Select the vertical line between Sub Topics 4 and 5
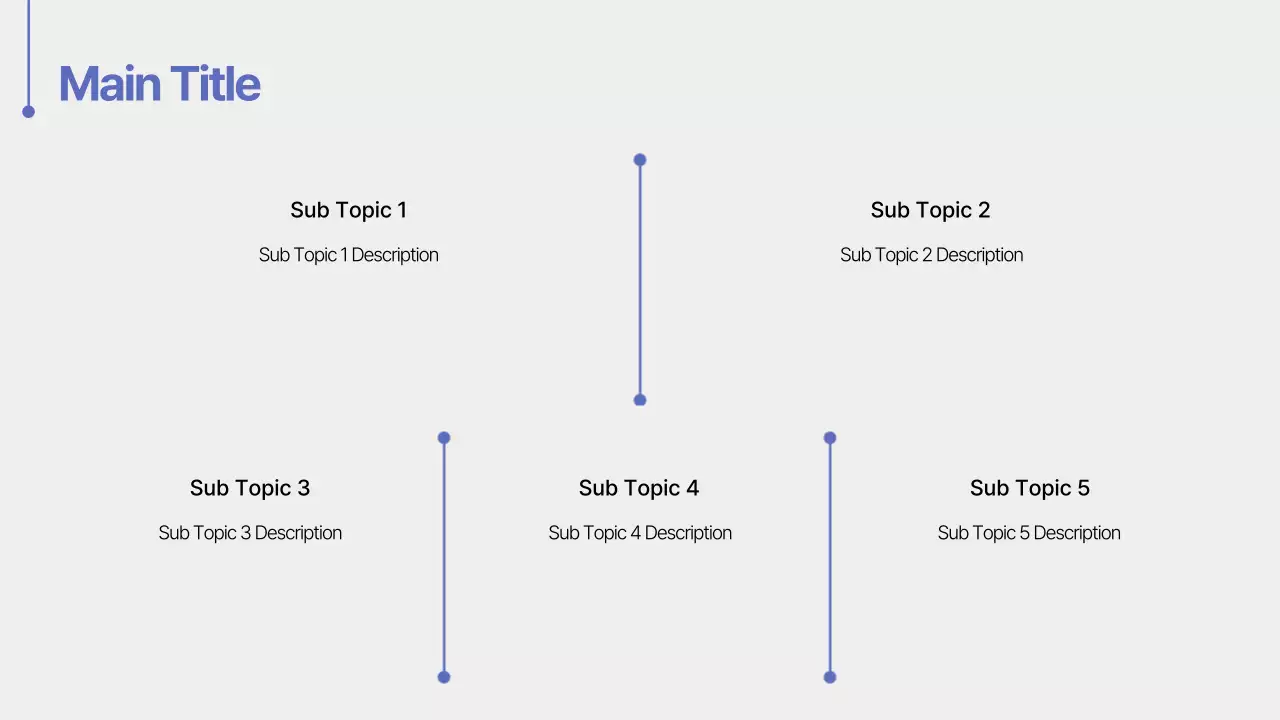 830,558
